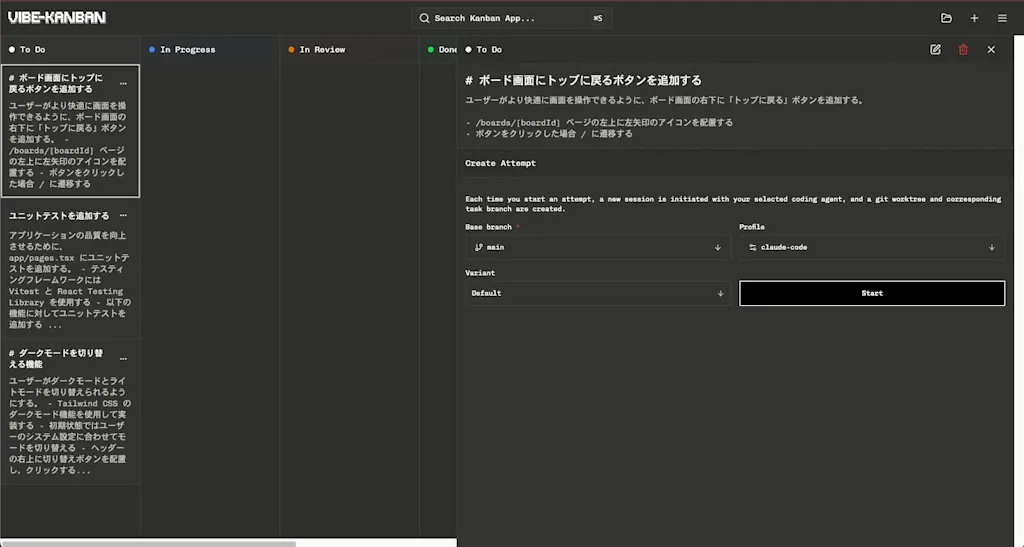This screenshot has width=1024, height=547.
Task: Open the Base branch main dropdown
Action: click(598, 247)
